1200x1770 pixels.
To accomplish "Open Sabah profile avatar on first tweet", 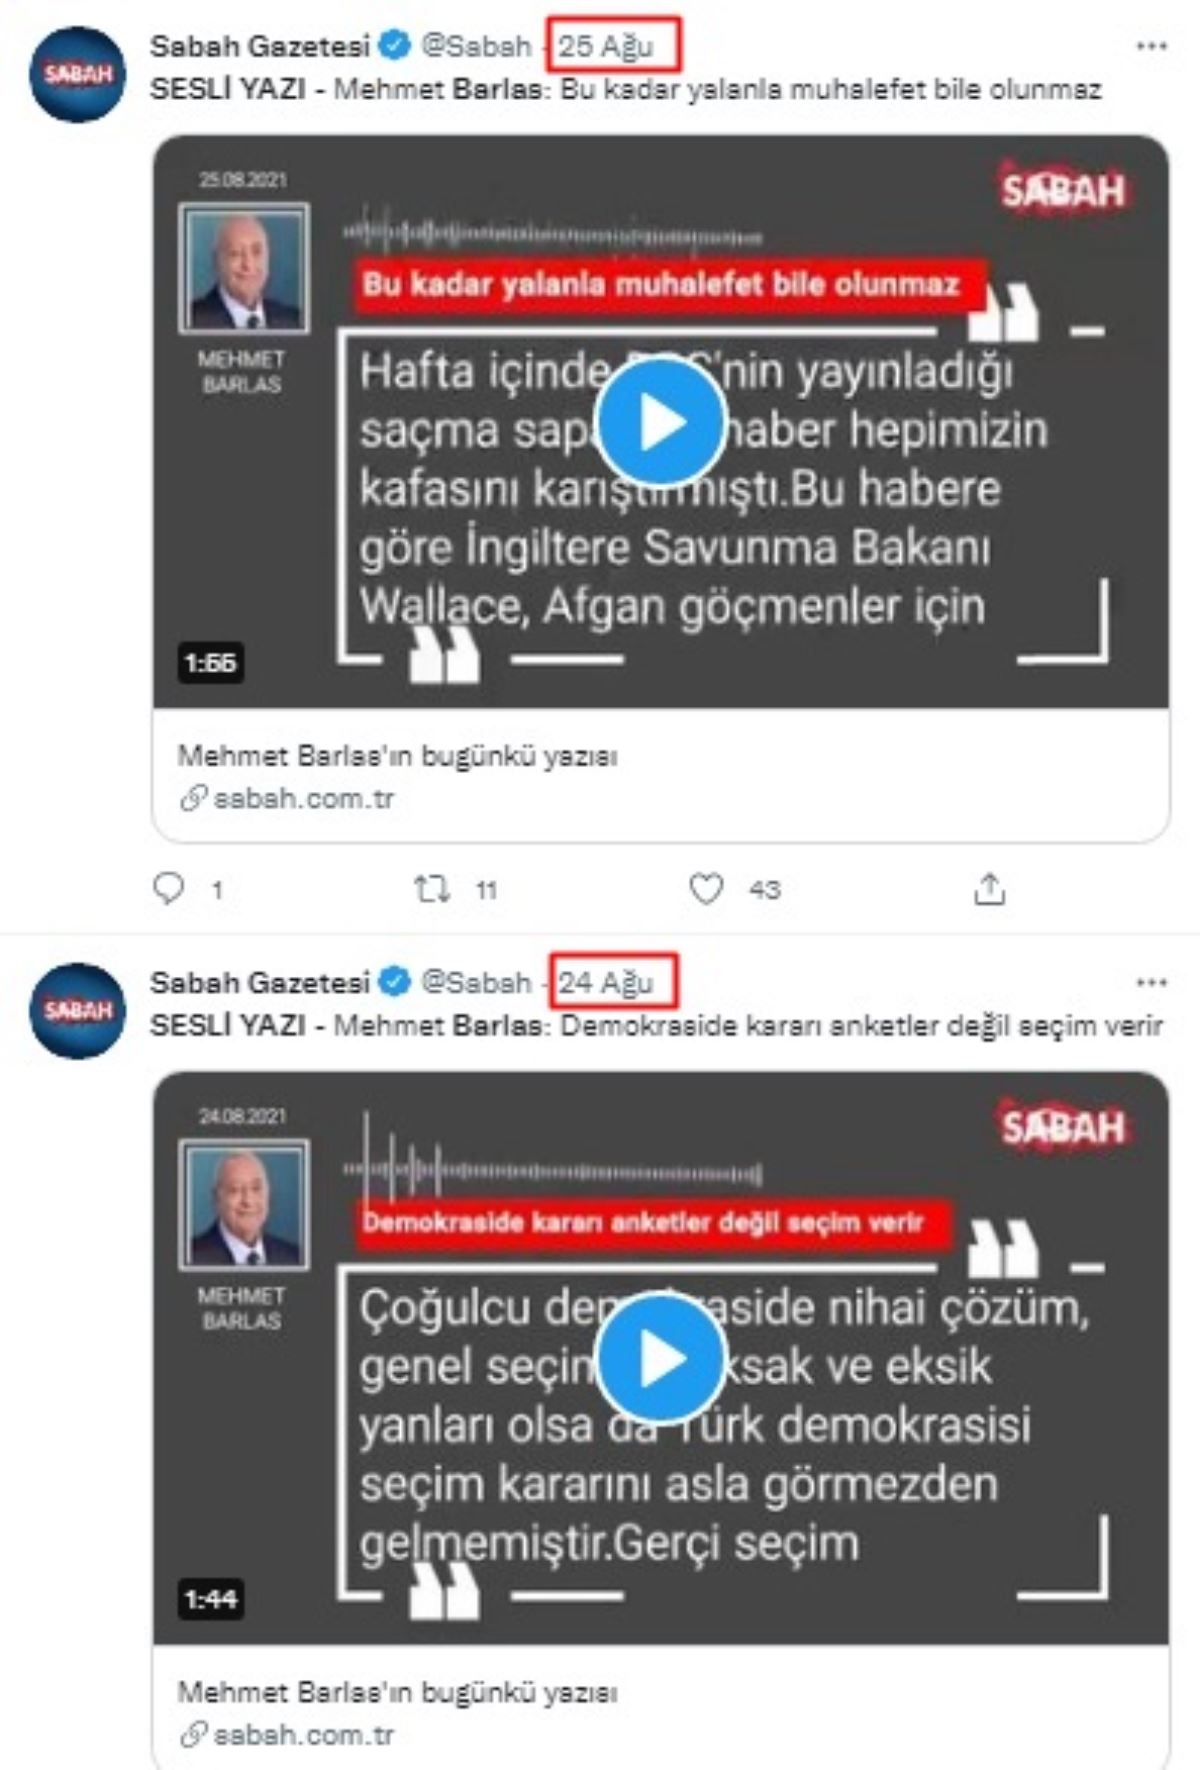I will point(78,75).
